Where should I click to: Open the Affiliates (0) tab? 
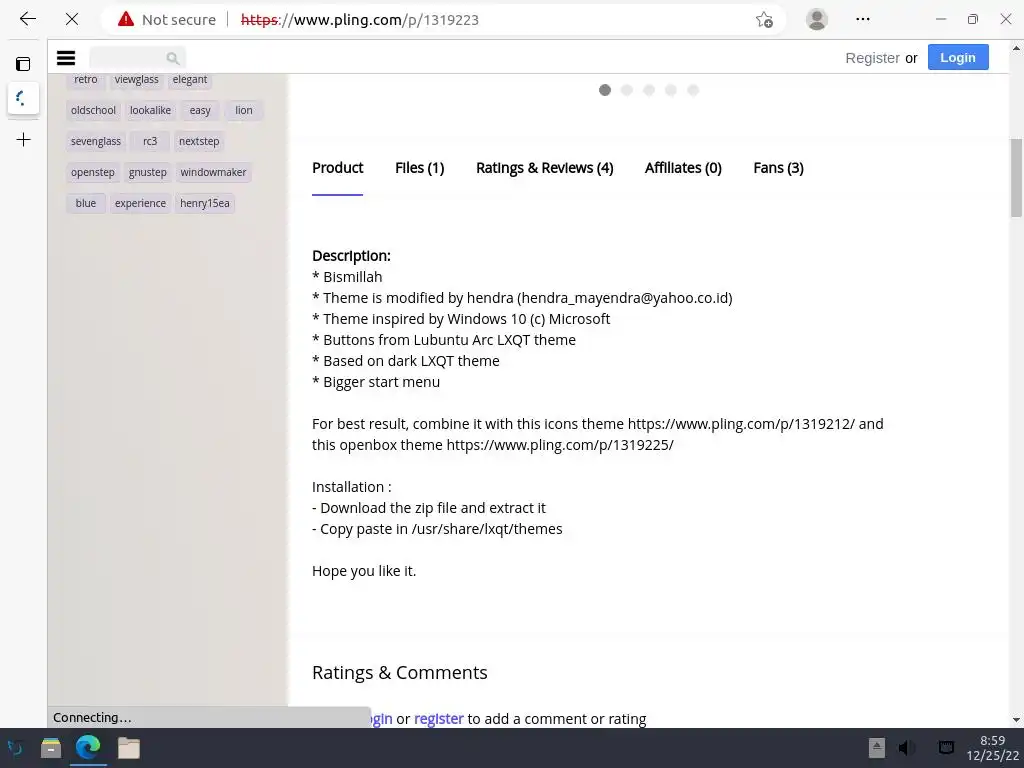point(683,168)
